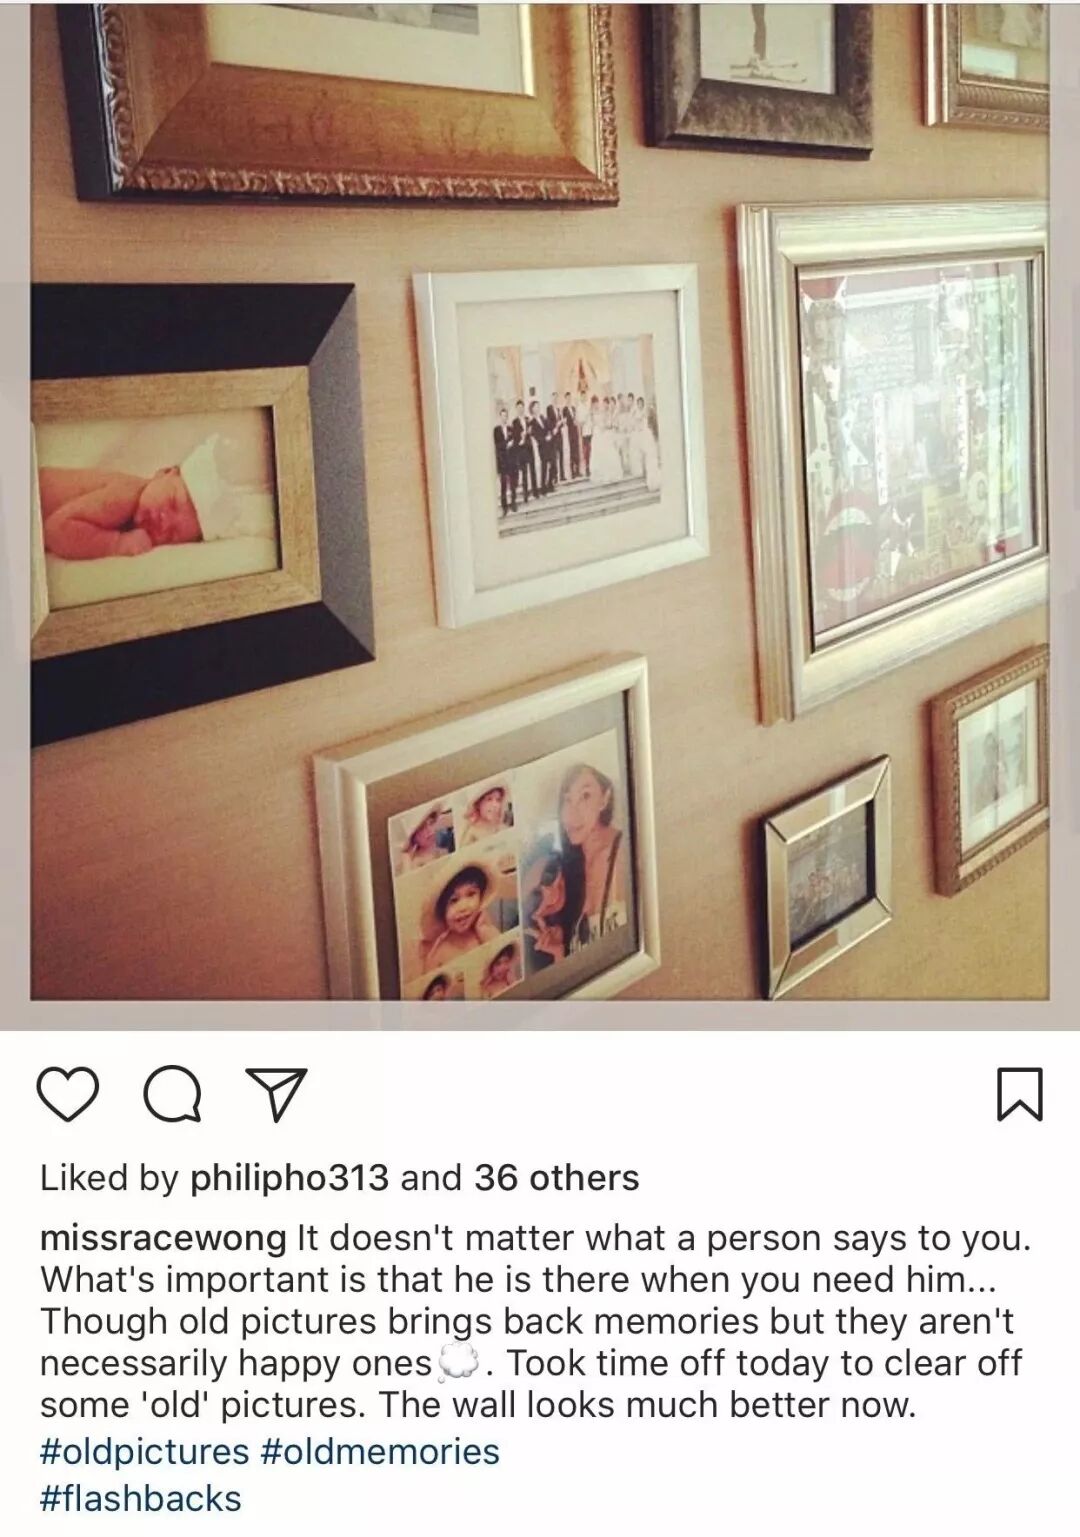Tap the small mirrored frame photo
Viewport: 1080px width, 1537px height.
(x=828, y=877)
